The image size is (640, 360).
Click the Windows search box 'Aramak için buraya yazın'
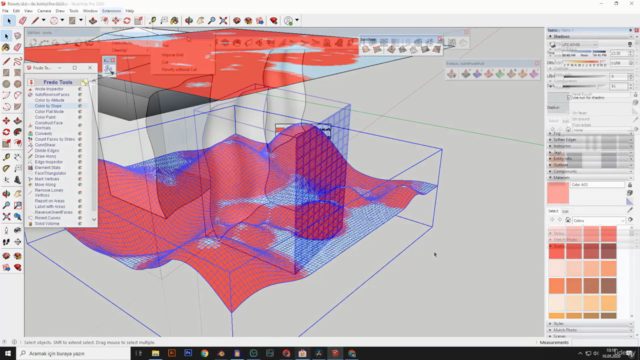(x=73, y=353)
